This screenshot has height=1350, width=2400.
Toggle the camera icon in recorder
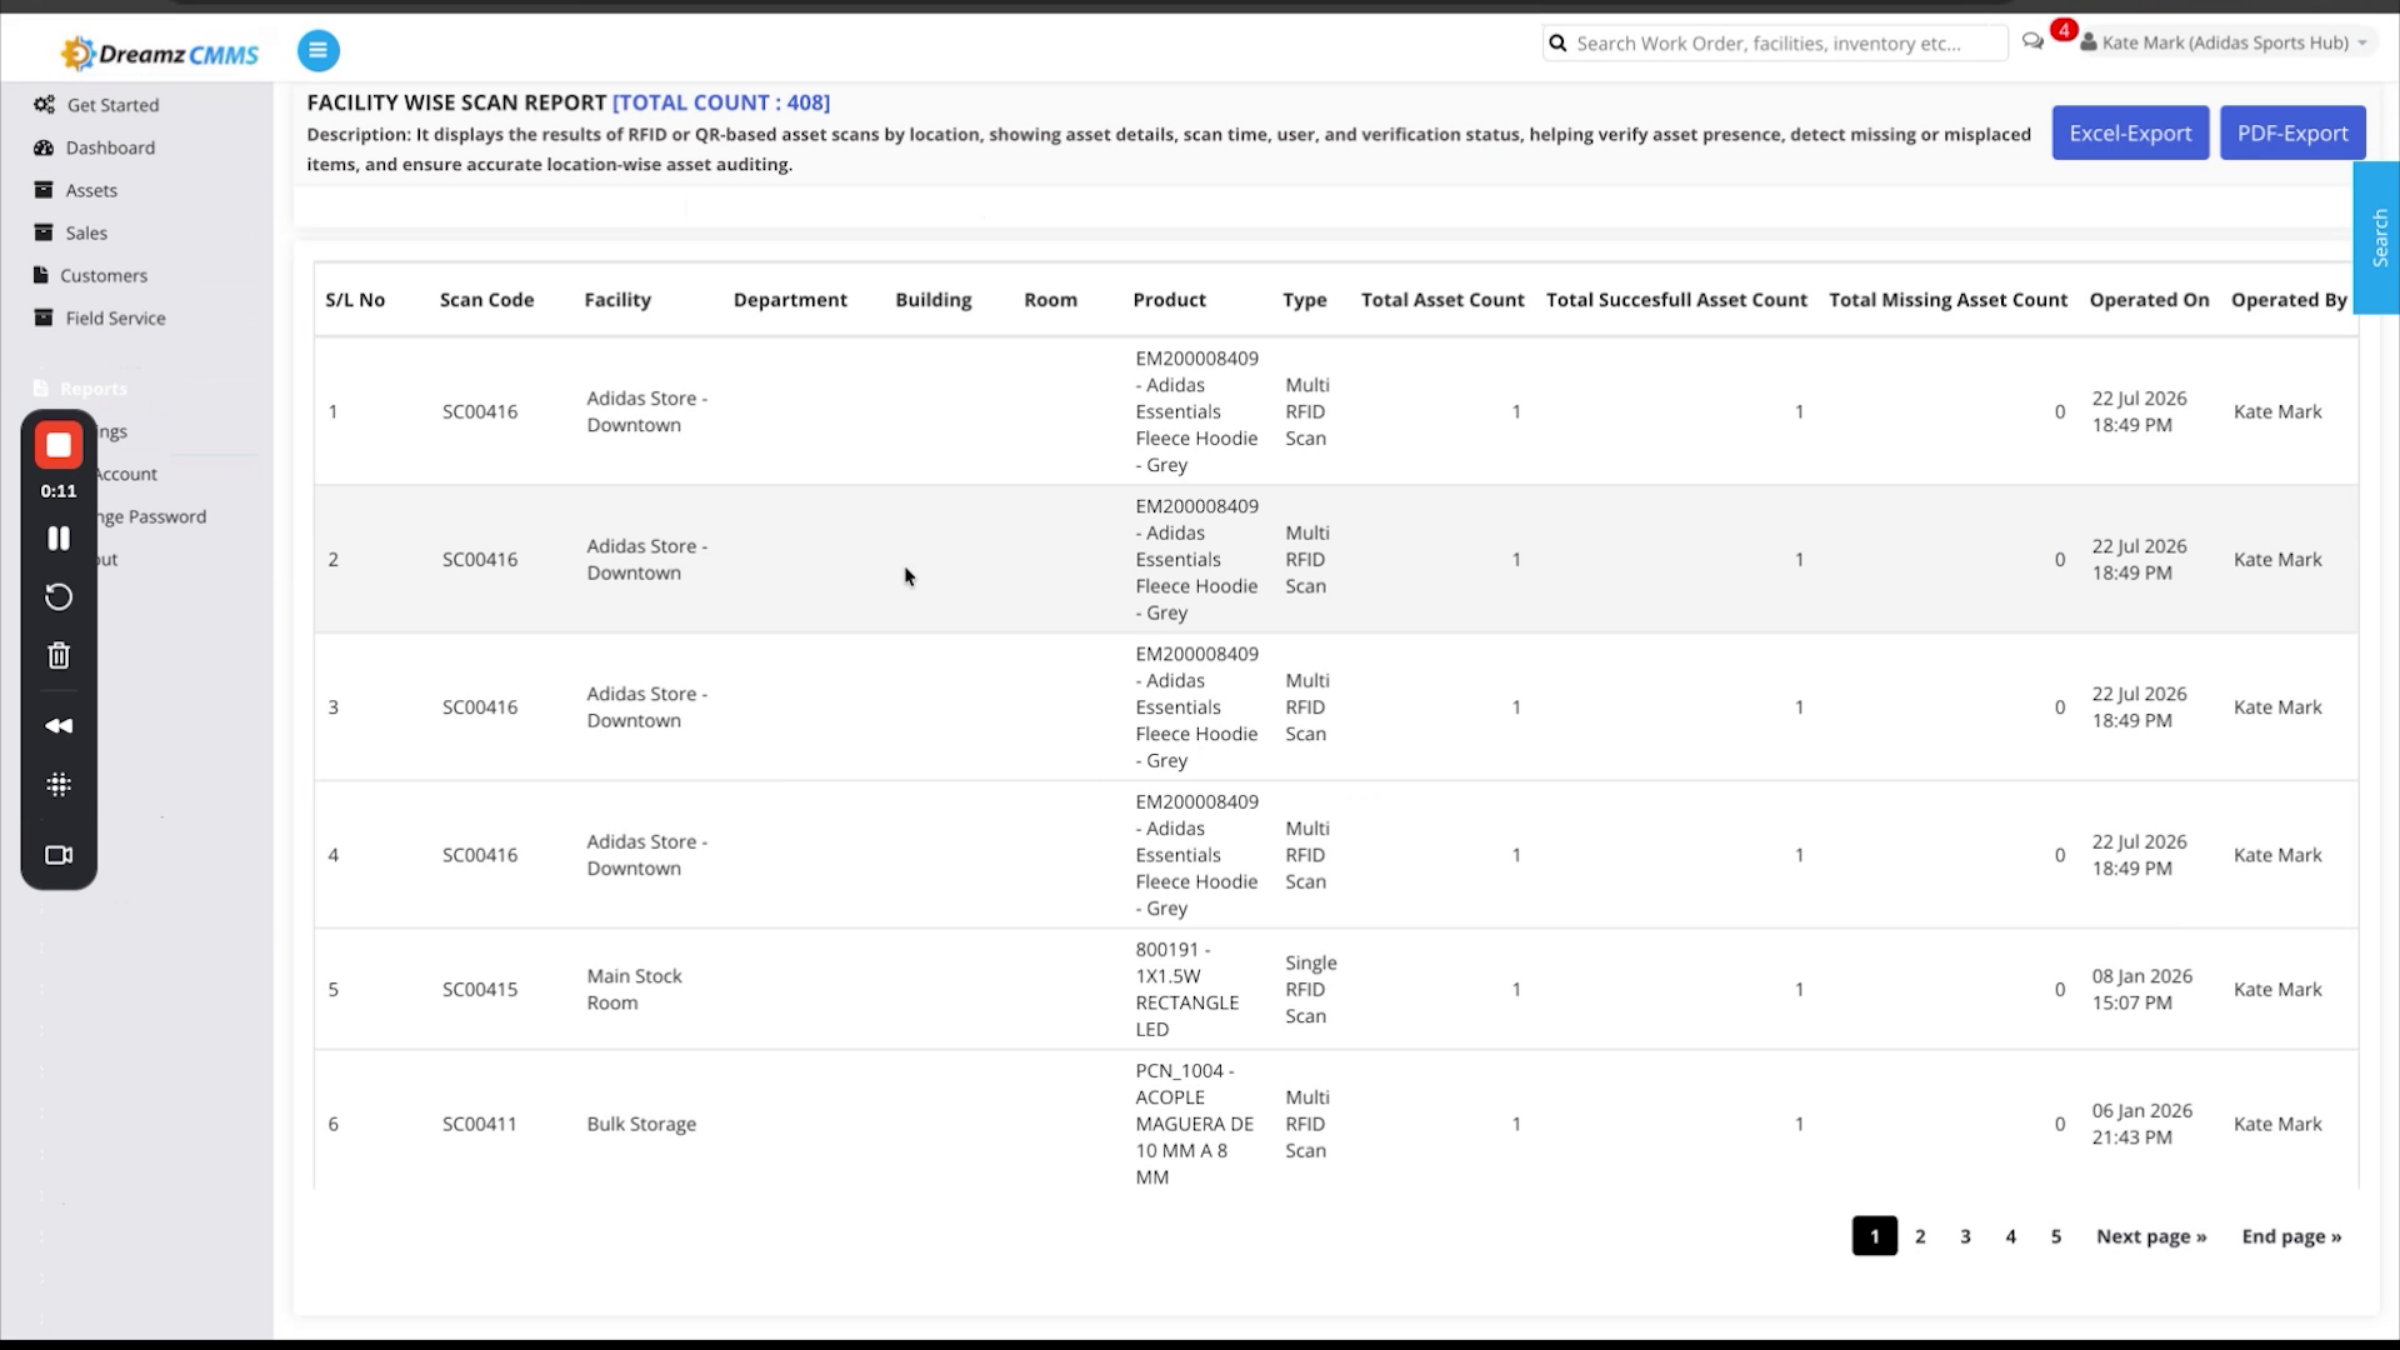[x=59, y=855]
